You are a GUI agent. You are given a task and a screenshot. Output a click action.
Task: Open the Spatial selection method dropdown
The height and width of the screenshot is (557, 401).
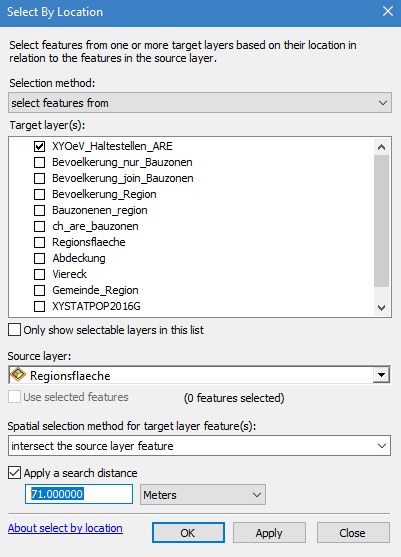200,445
